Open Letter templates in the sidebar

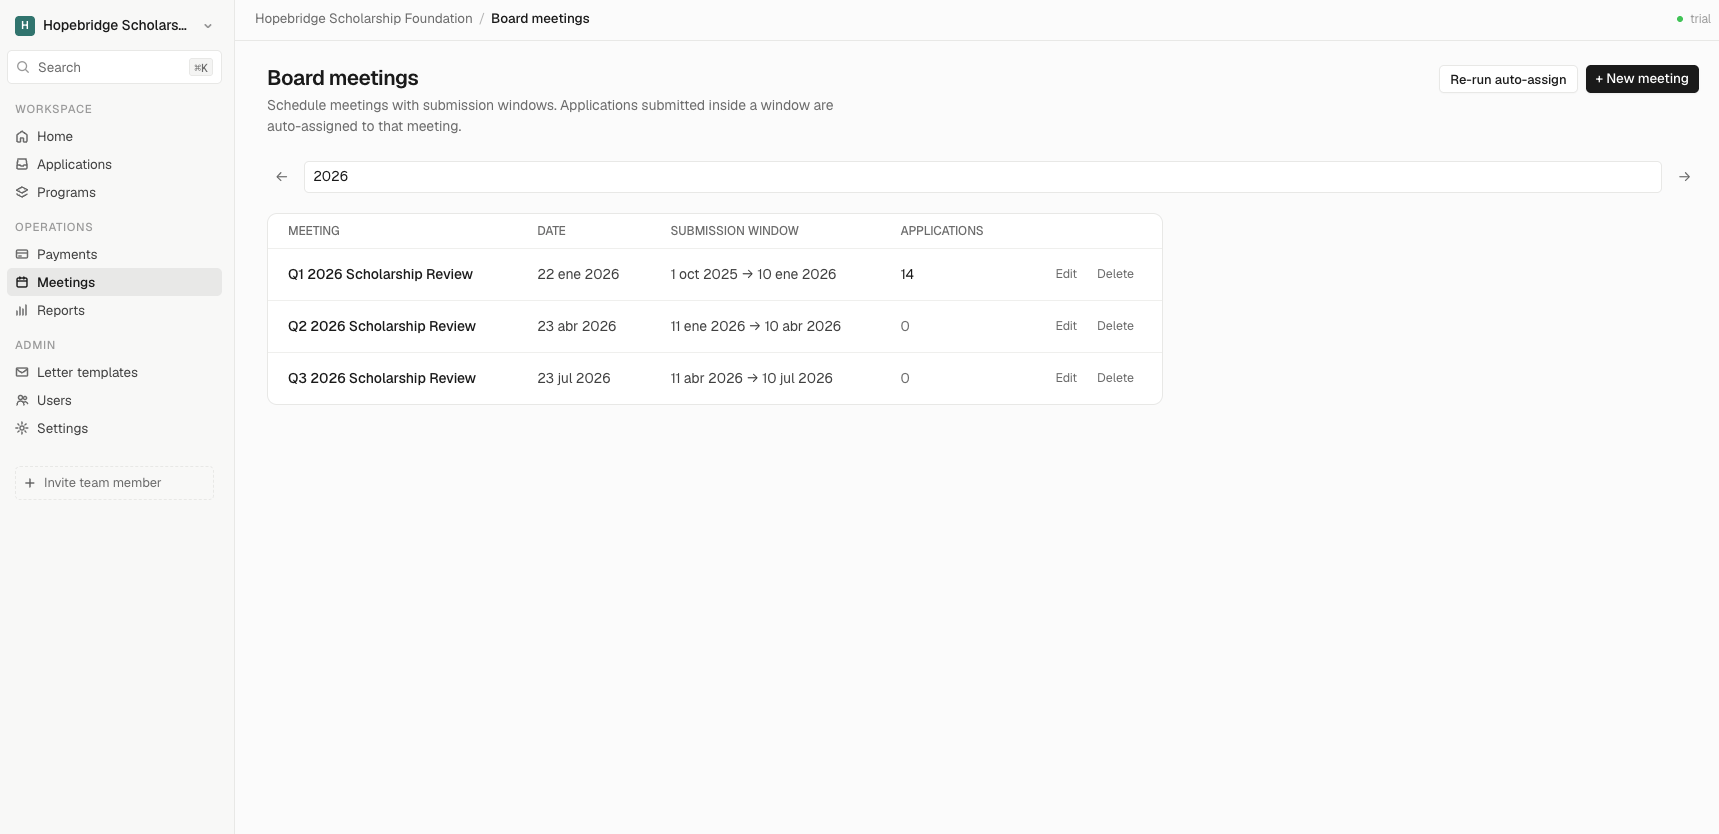point(114,372)
